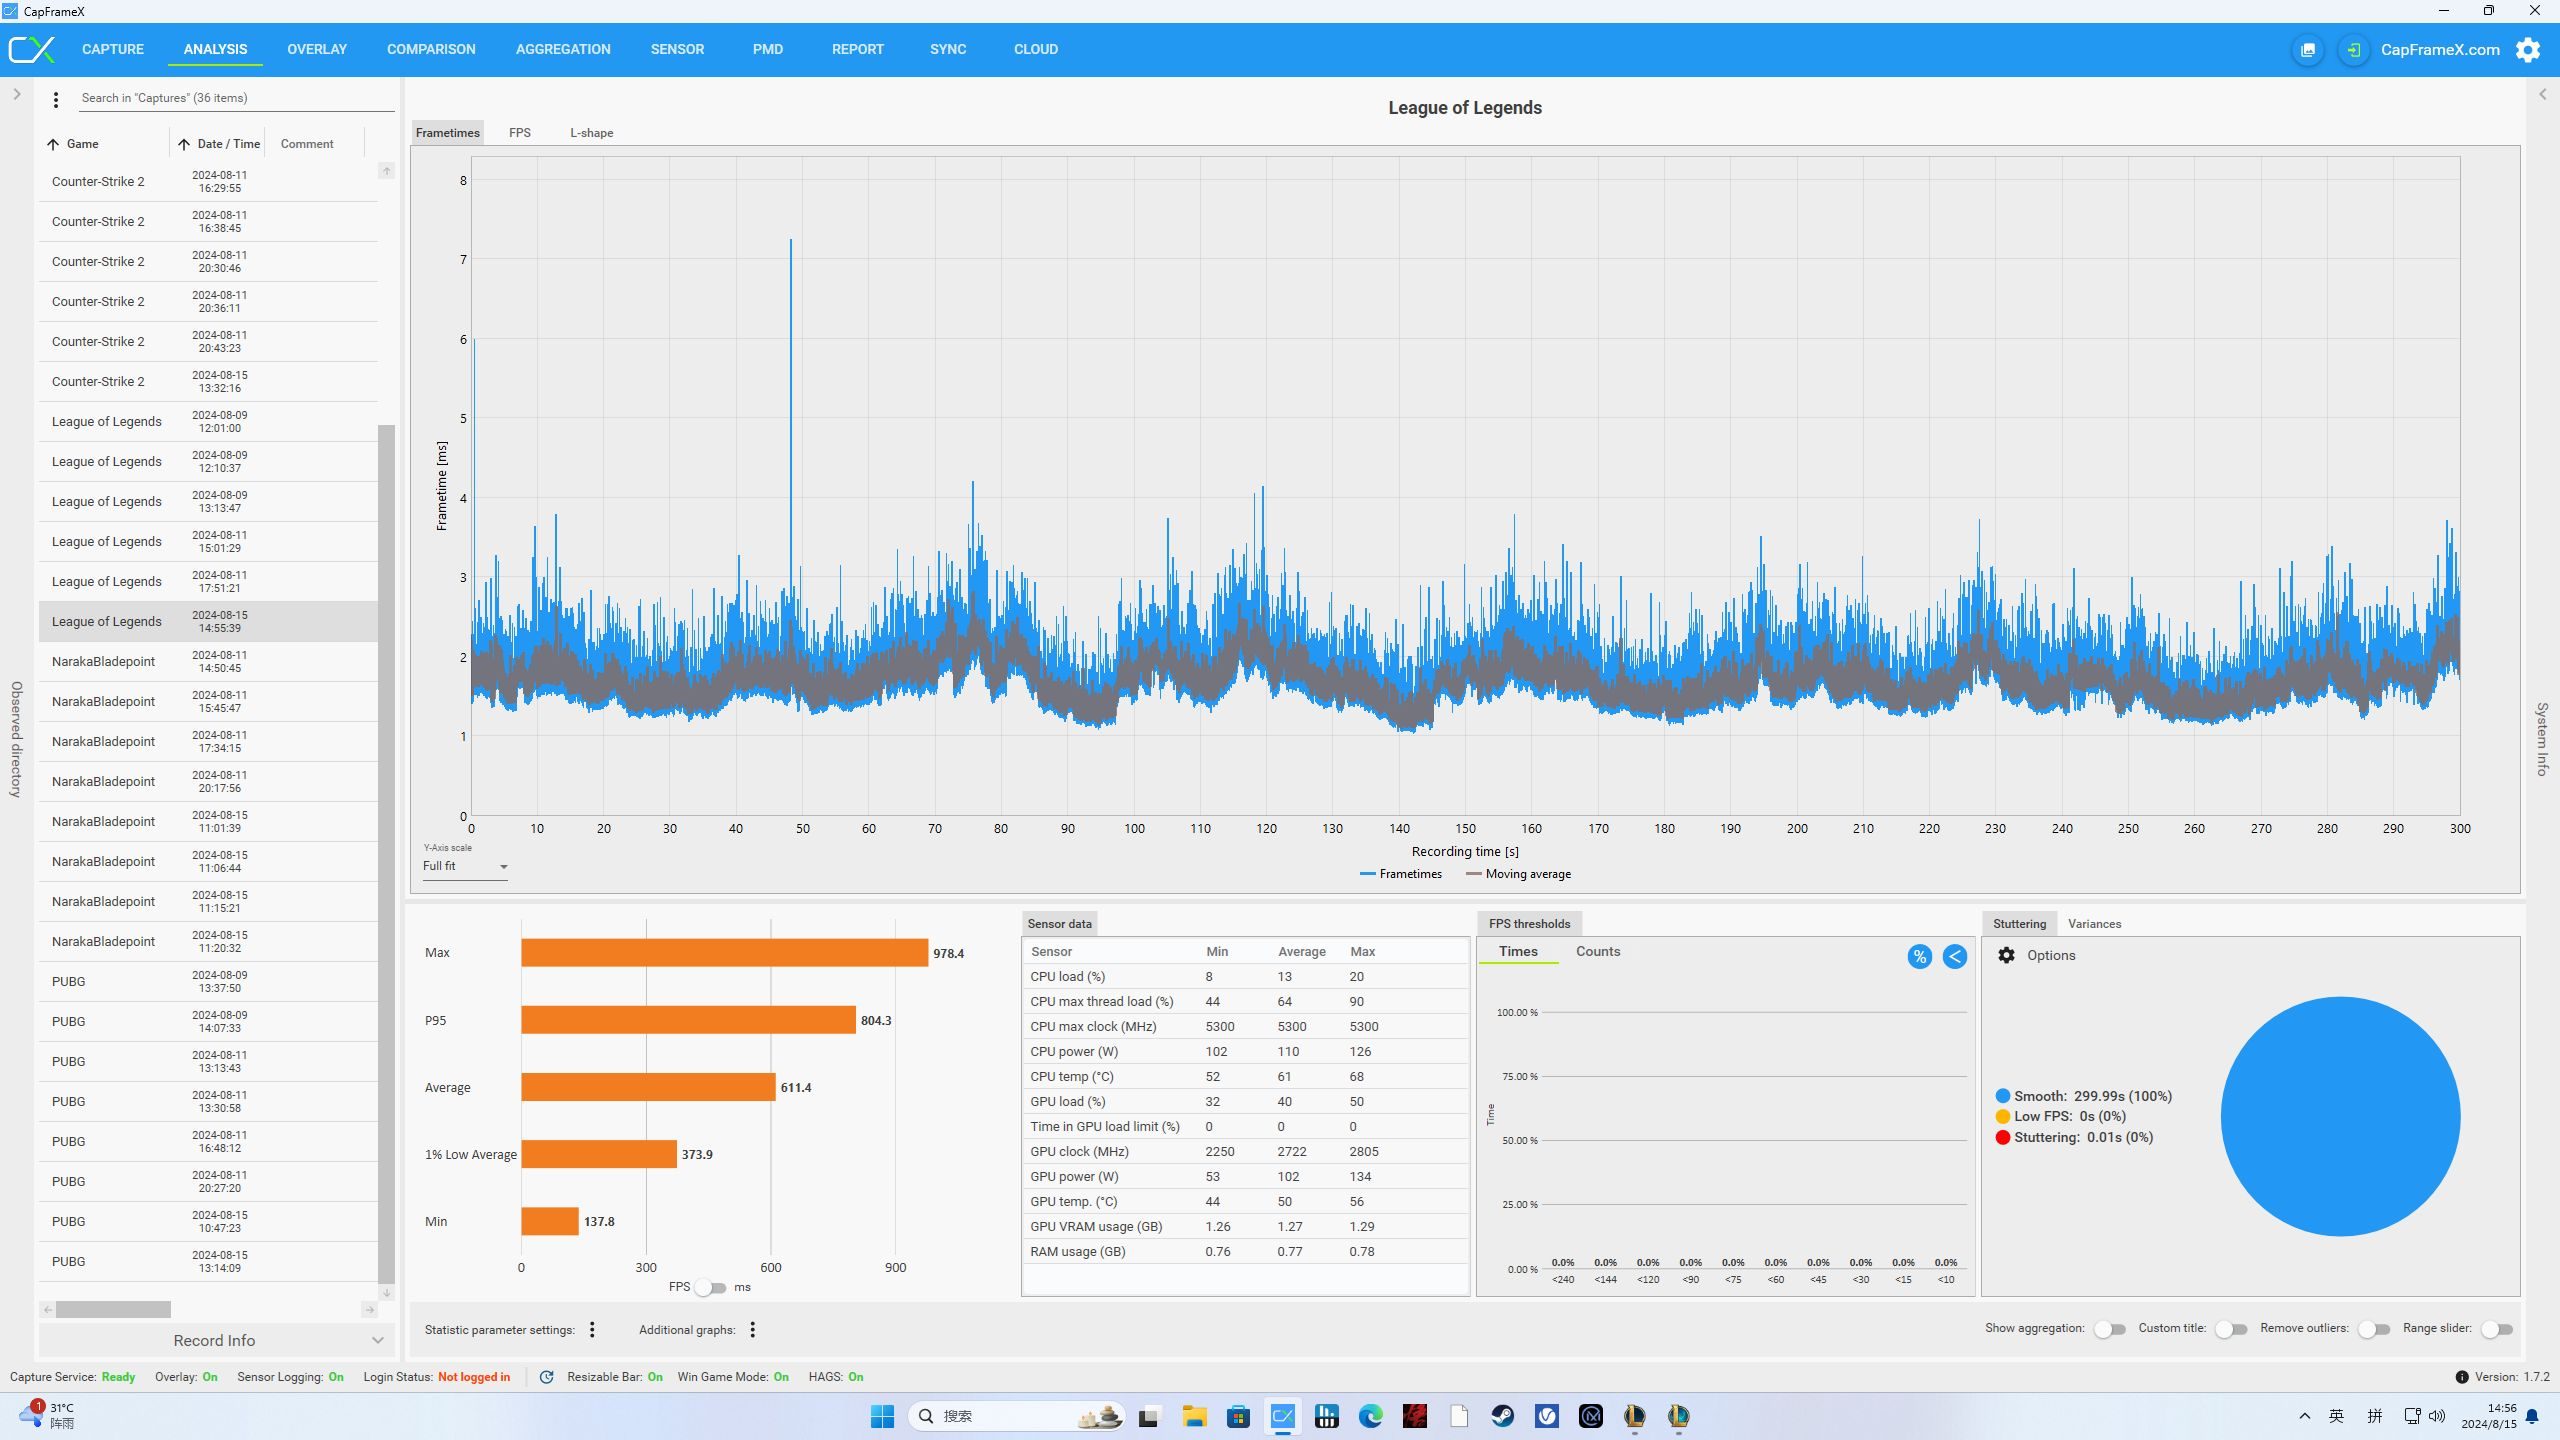This screenshot has height=1440, width=2560.
Task: Open the REPORT tab
Action: point(858,49)
